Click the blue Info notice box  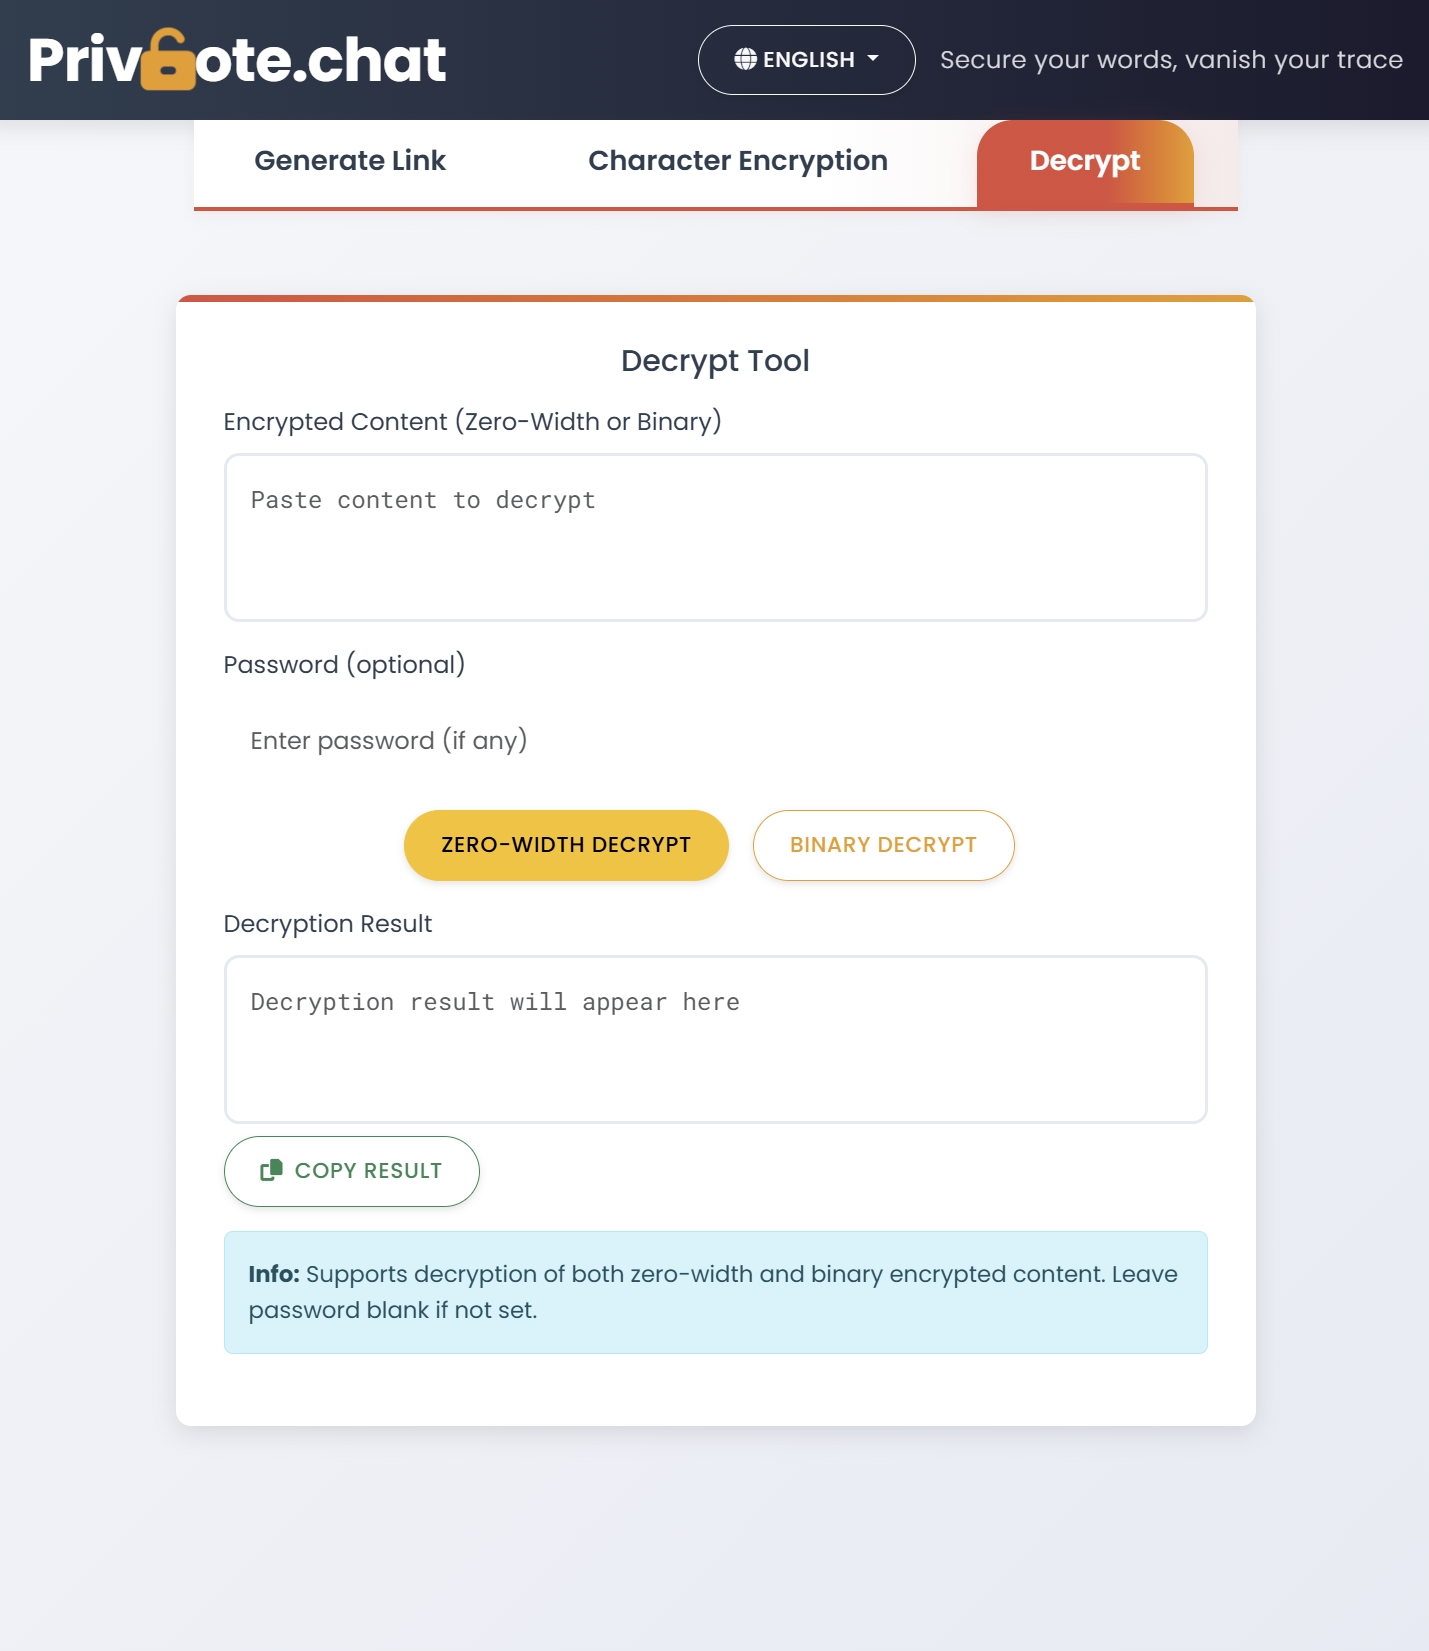click(715, 1292)
